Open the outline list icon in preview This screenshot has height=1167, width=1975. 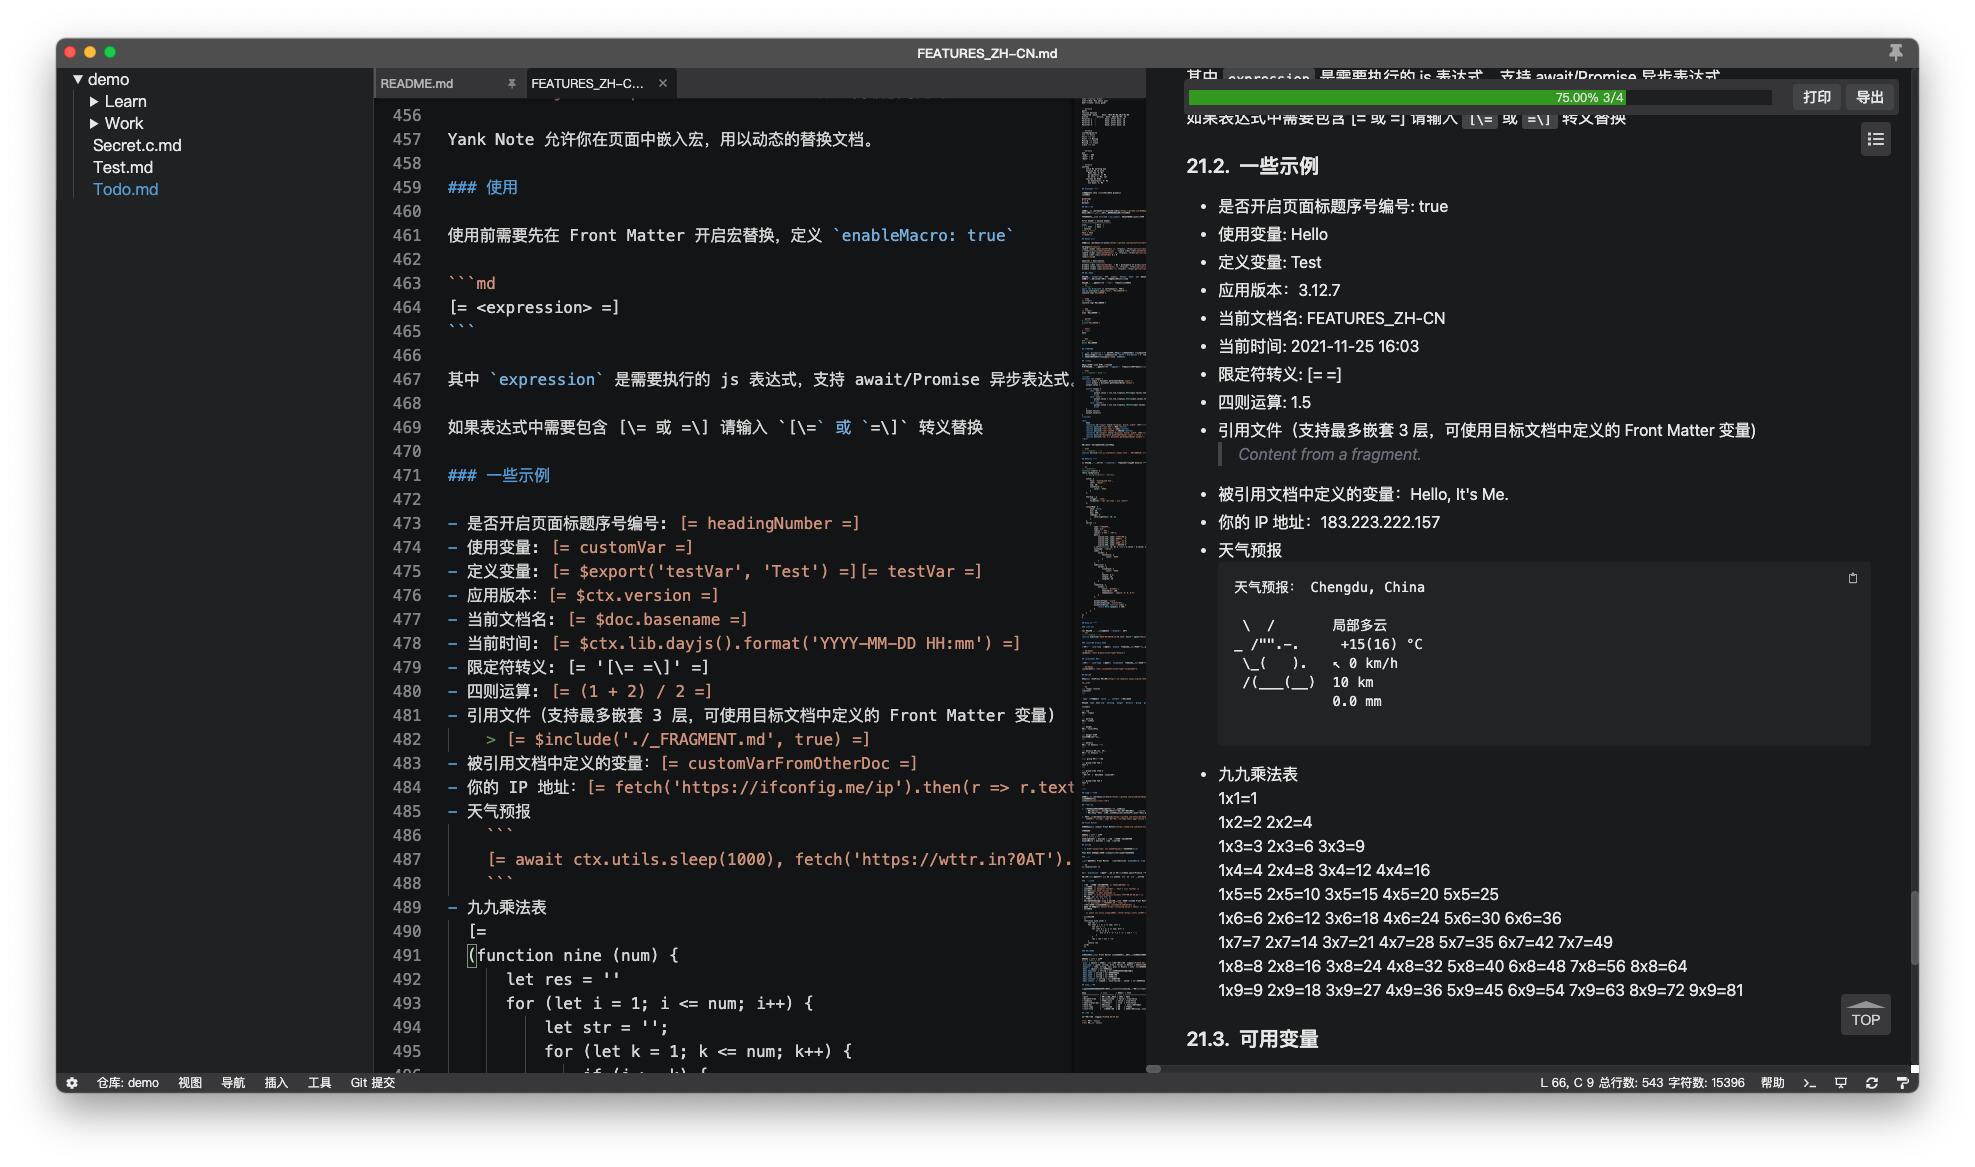[x=1876, y=140]
